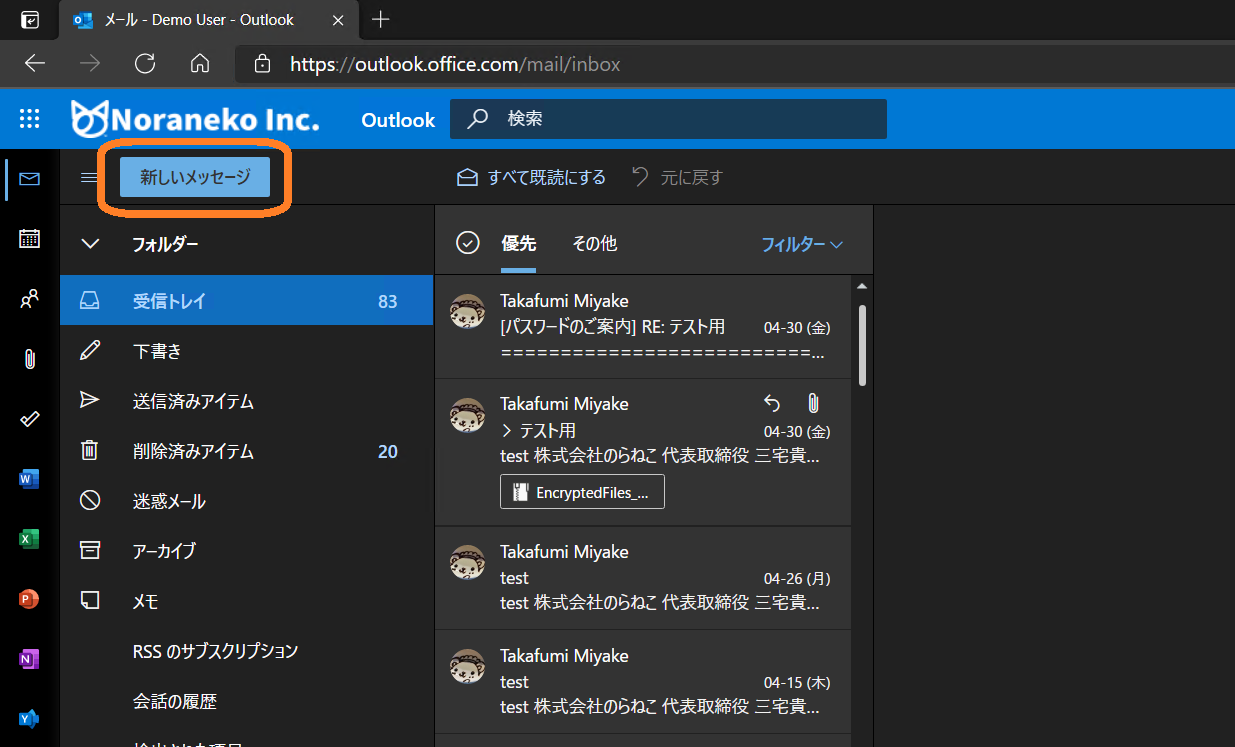
Task: Click the message list scrollbar thumb
Action: pyautogui.click(x=862, y=345)
